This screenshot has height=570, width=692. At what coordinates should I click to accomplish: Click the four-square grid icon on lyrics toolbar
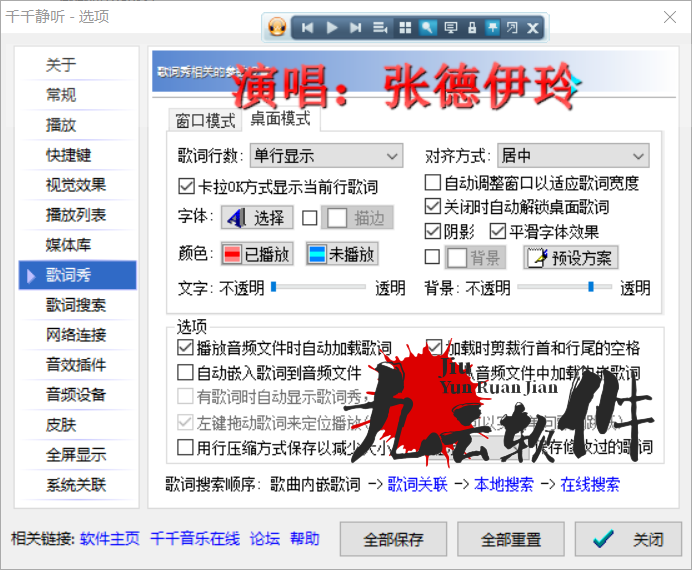point(405,28)
